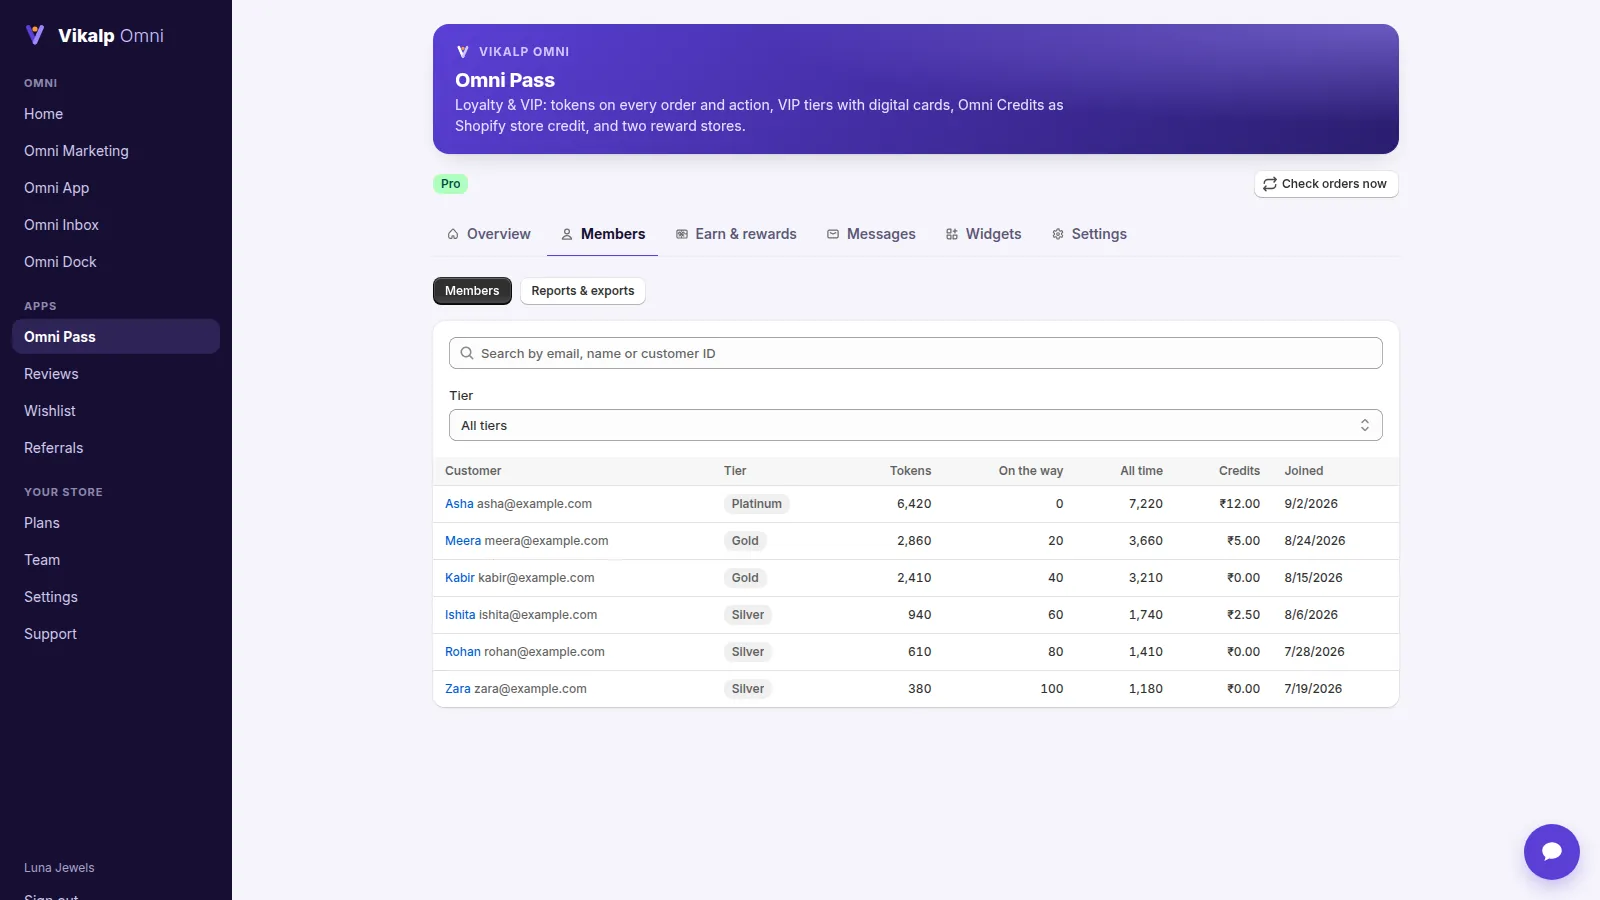Image resolution: width=1600 pixels, height=900 pixels.
Task: Open Referrals app in sidebar
Action: (54, 448)
